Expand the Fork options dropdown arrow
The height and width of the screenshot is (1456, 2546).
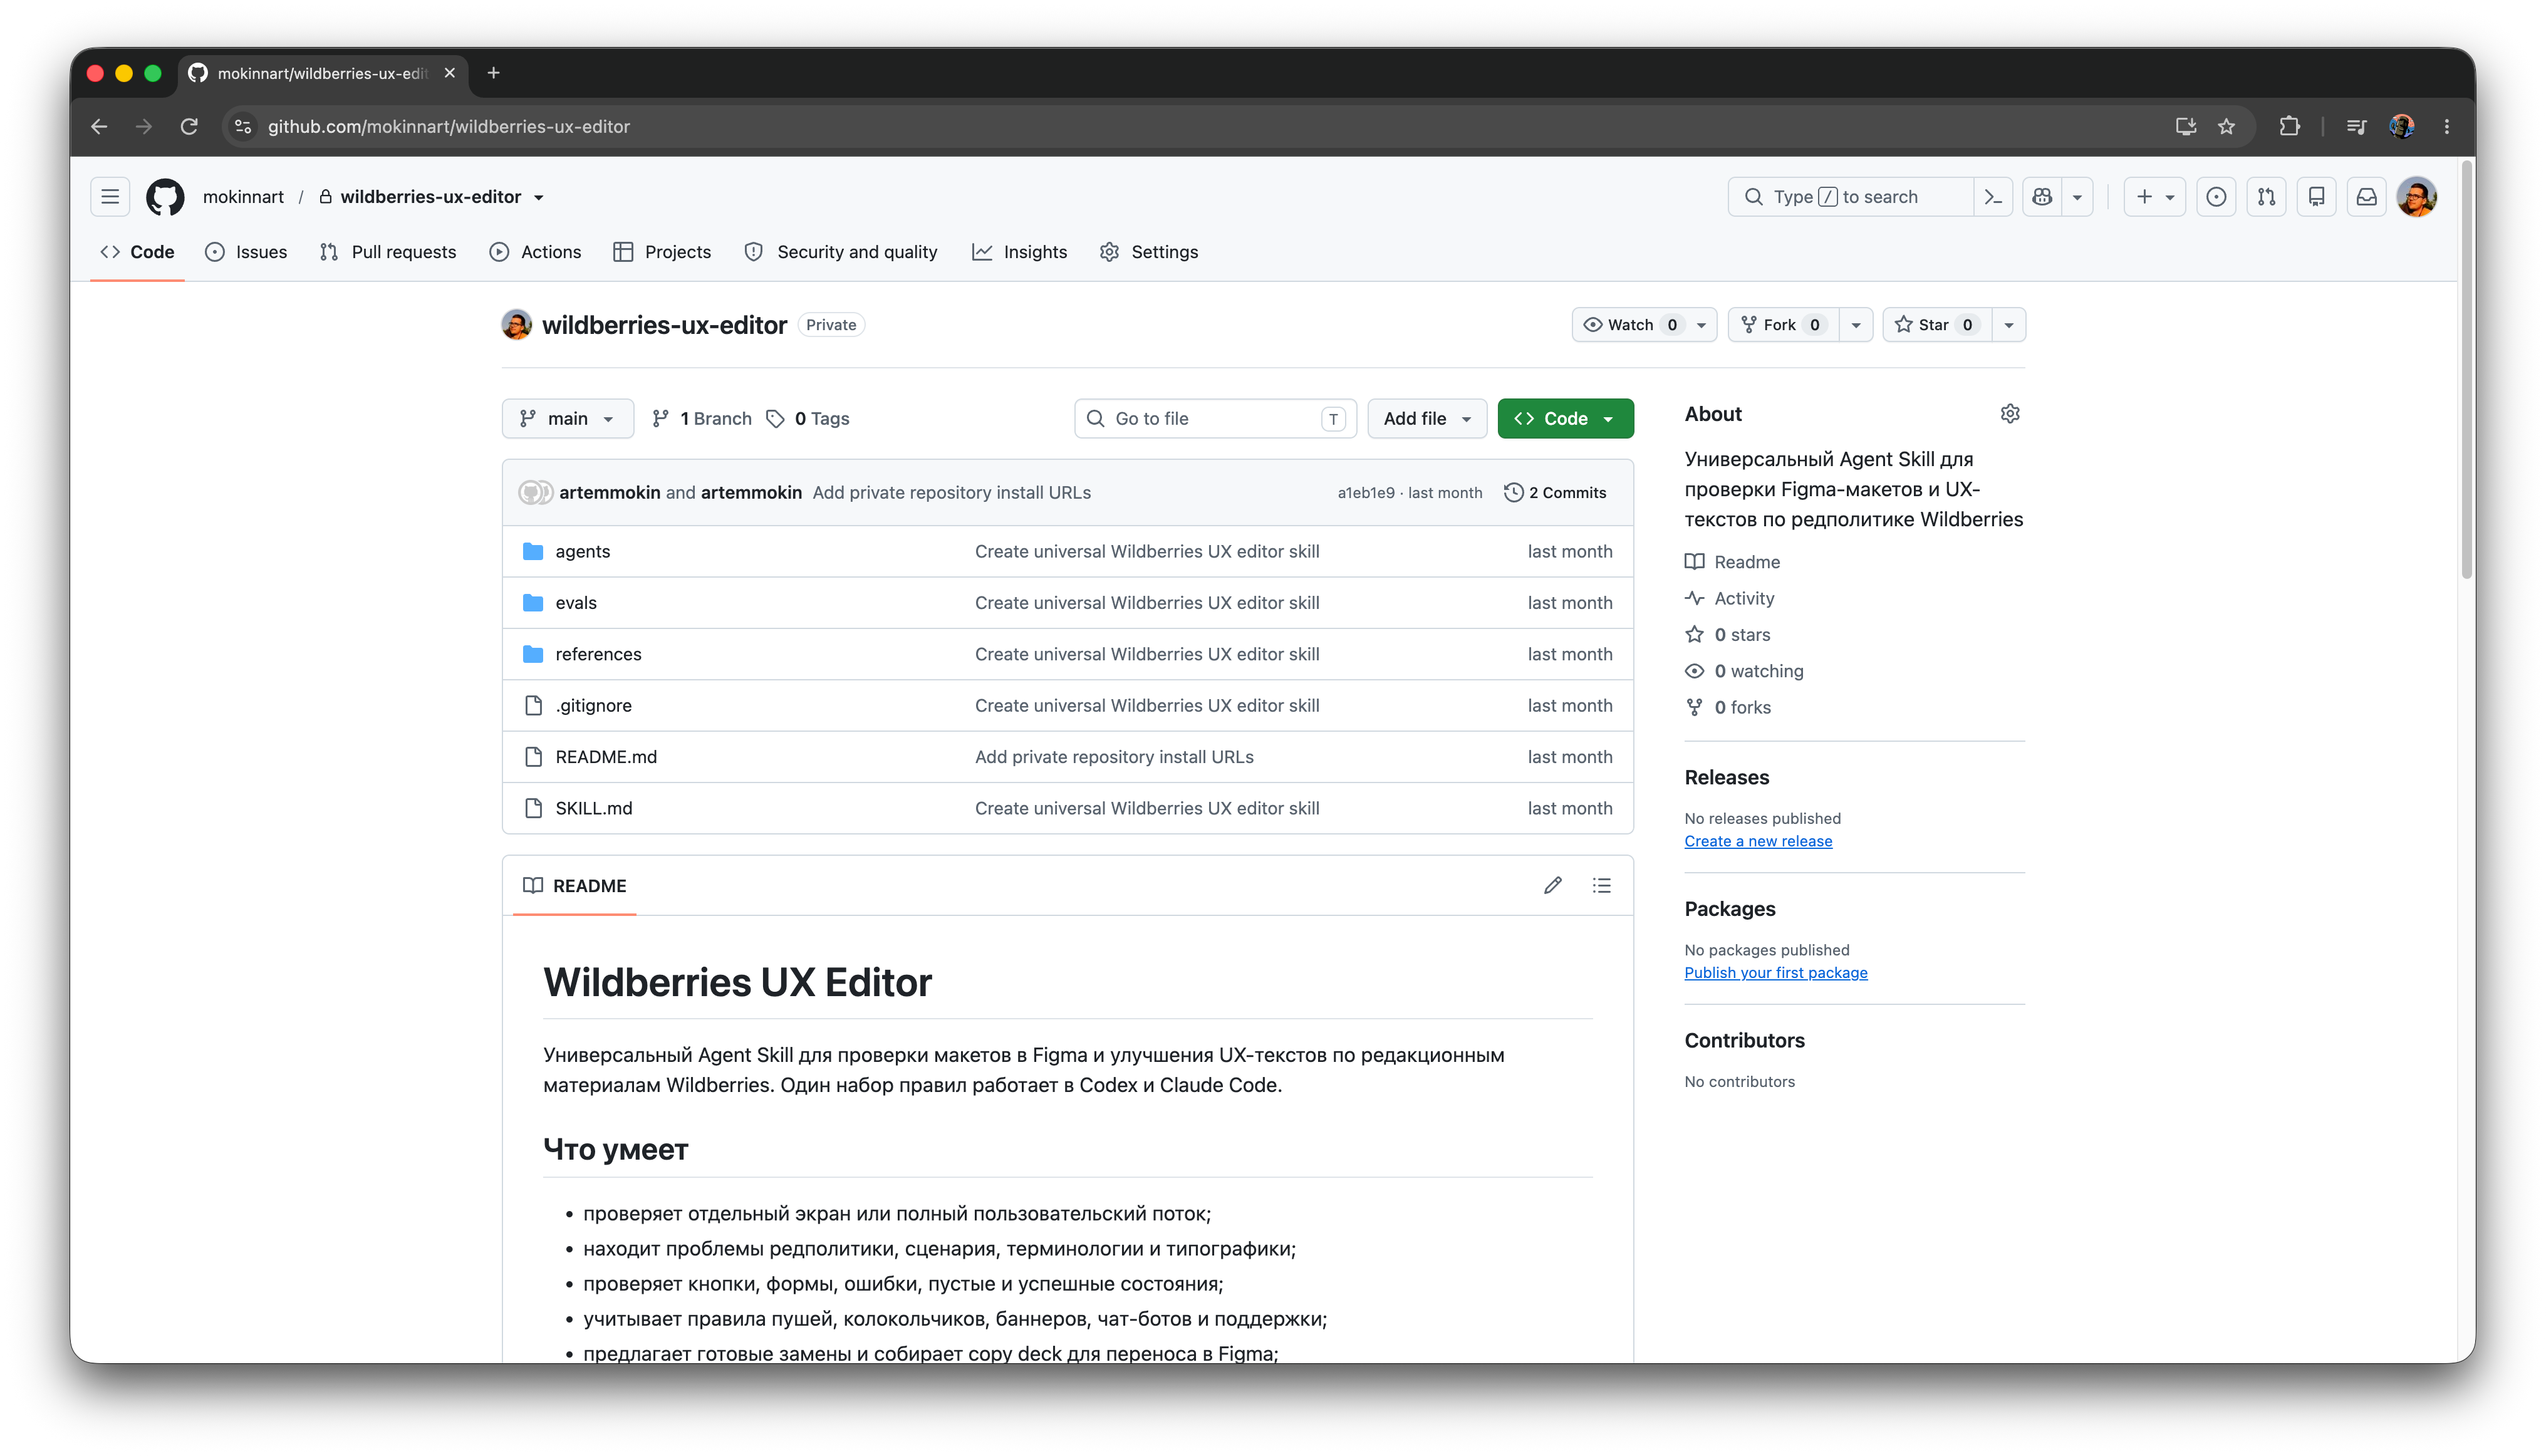tap(1856, 325)
